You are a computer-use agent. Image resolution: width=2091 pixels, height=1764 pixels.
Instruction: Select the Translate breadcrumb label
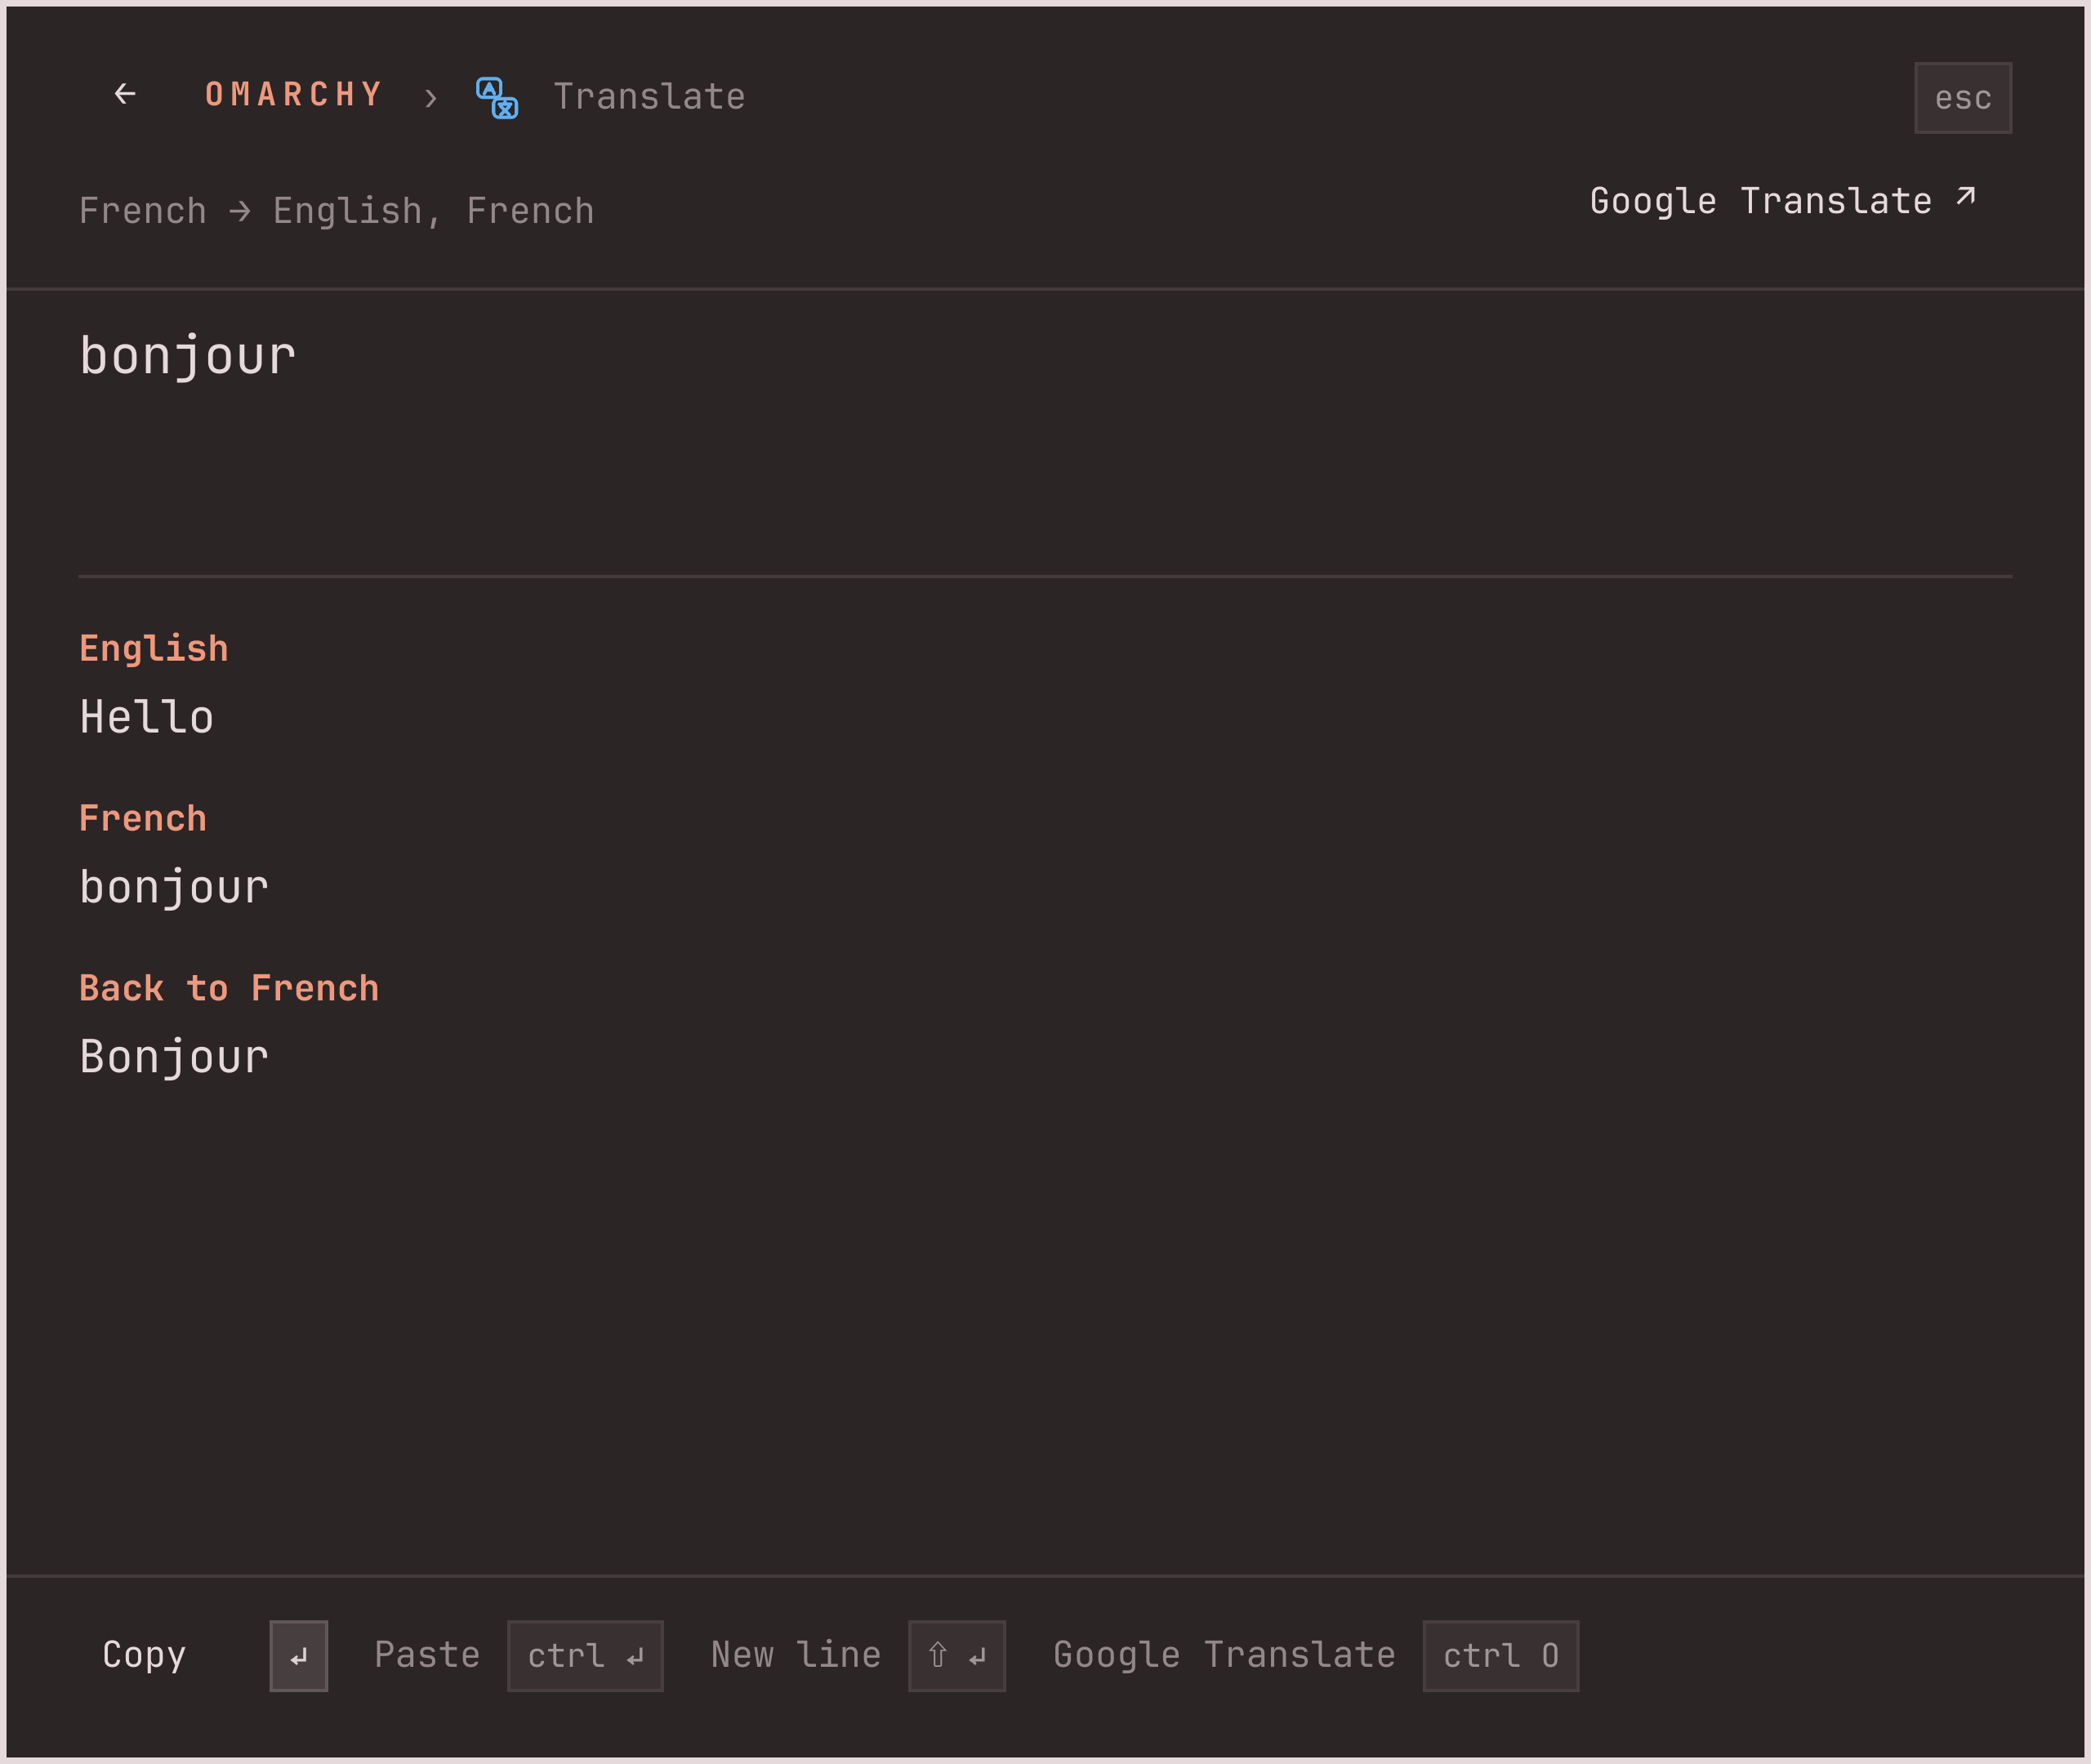coord(649,97)
